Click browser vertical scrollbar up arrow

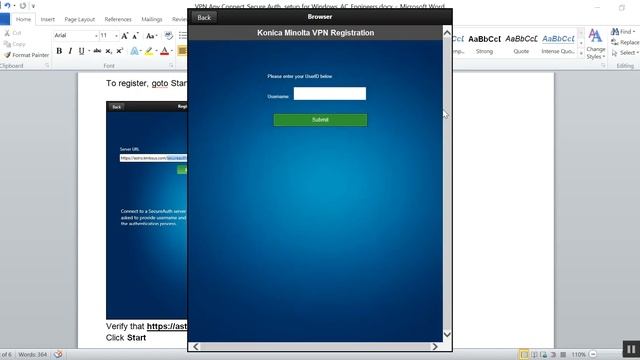pos(447,33)
